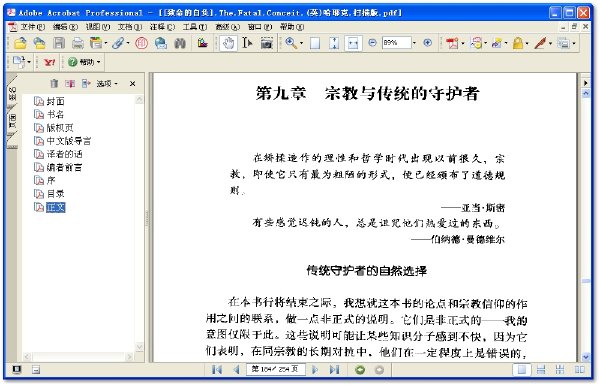Open the 工具 (Tools) menu
Viewport: 600px width, 386px height.
point(195,27)
